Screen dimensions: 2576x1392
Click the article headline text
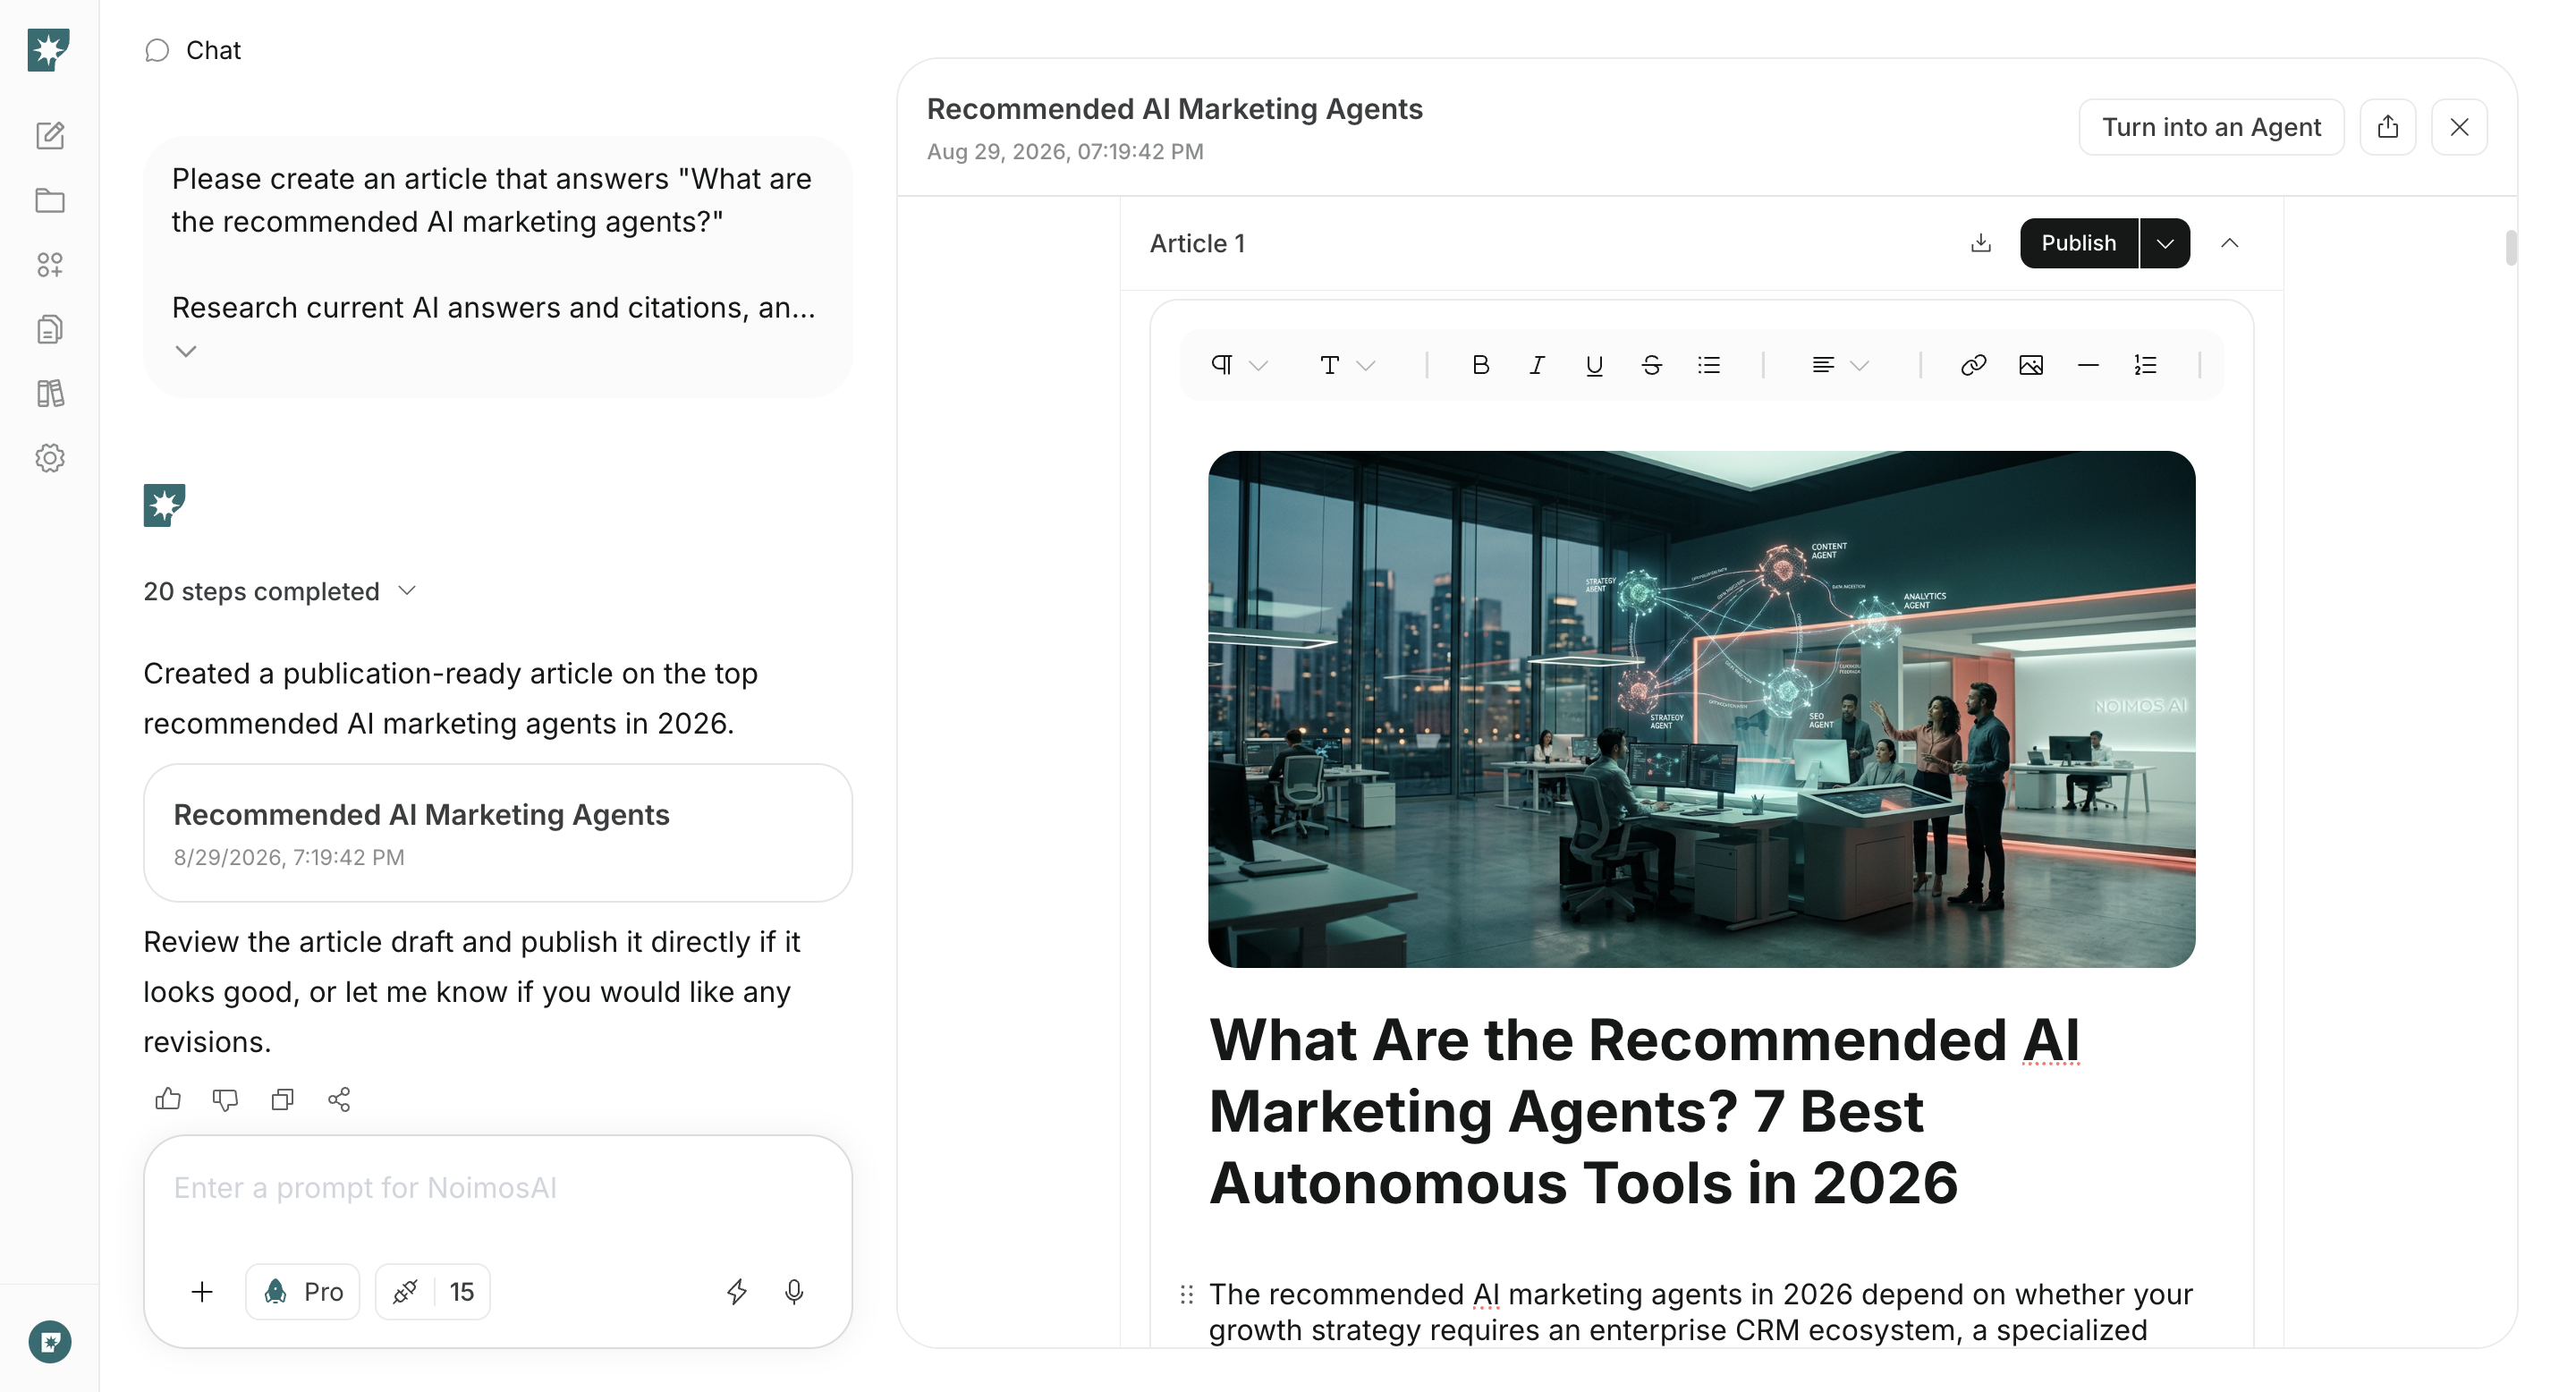click(1644, 1111)
